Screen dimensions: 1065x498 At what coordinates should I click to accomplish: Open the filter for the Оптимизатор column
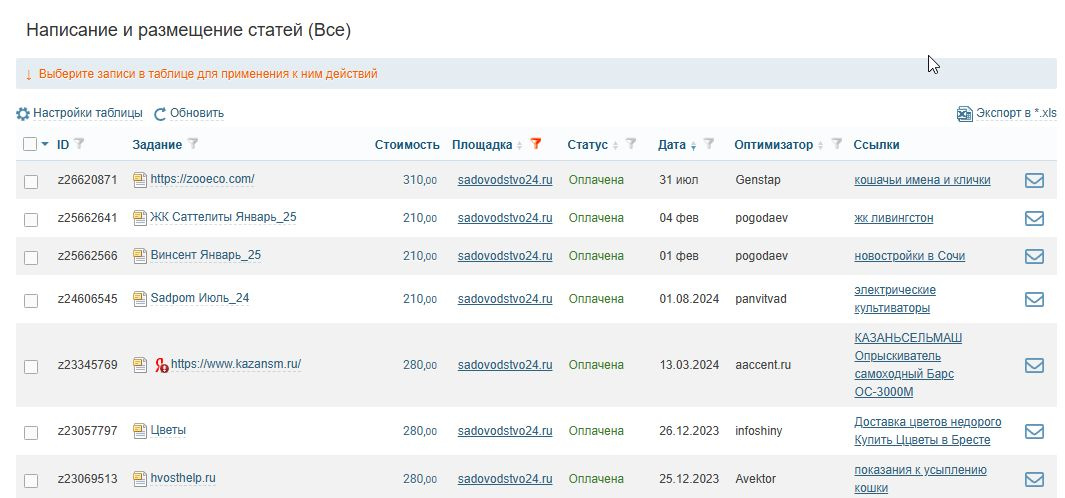click(837, 144)
